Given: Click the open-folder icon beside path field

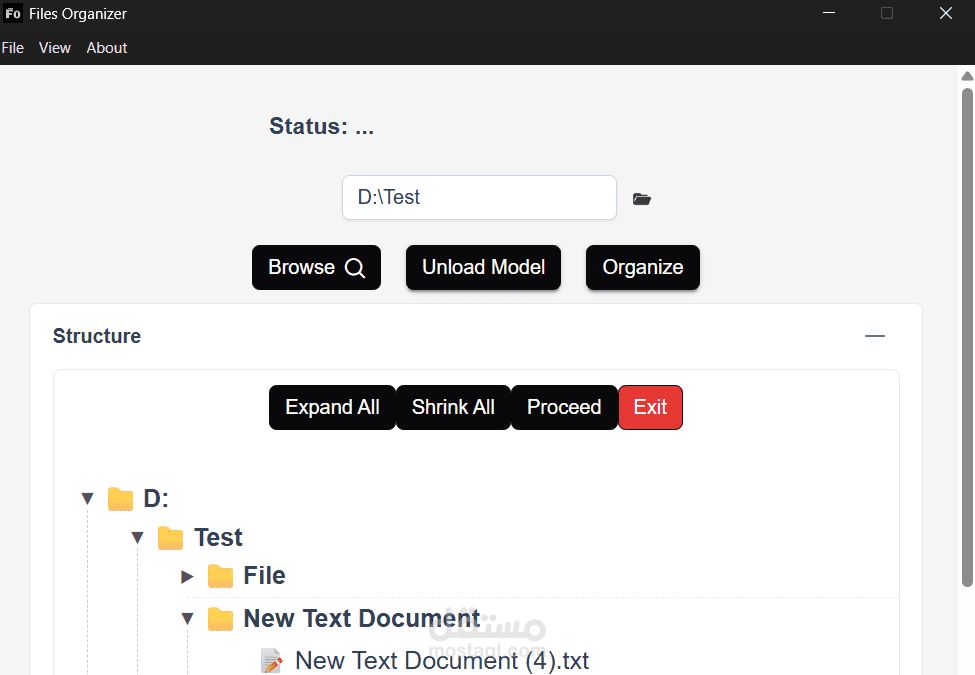Looking at the screenshot, I should (642, 199).
